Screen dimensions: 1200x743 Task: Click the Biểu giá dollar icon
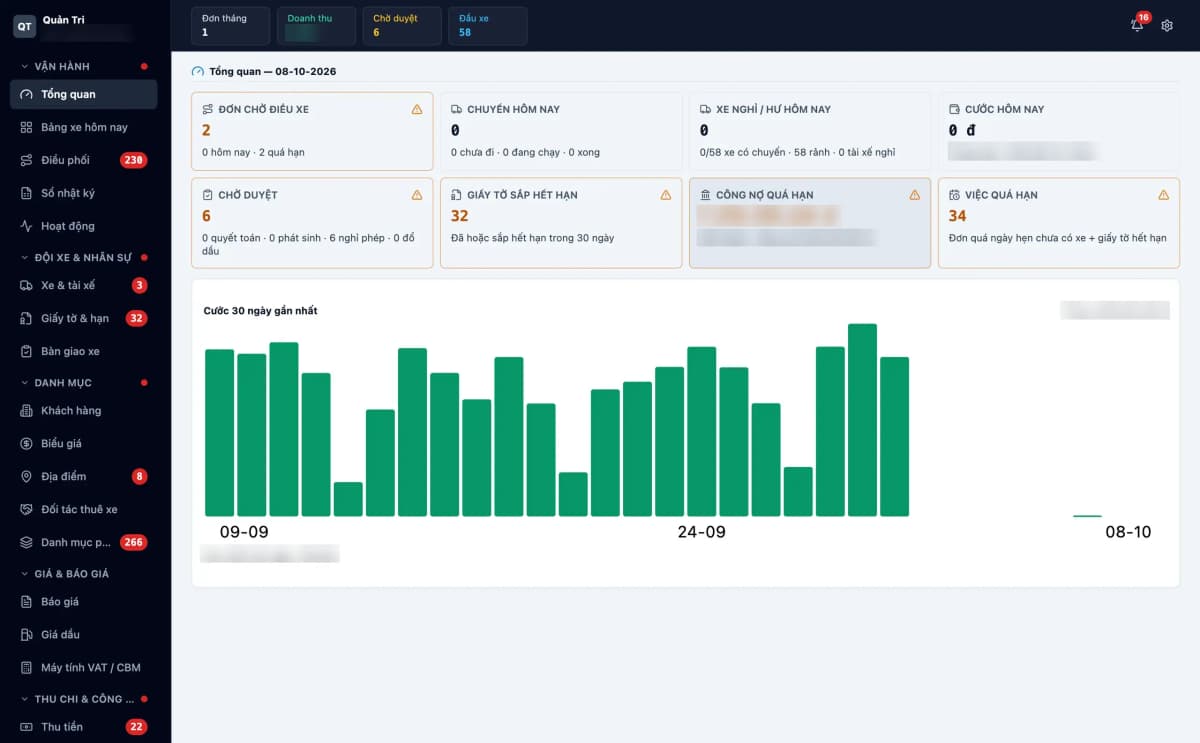[27, 443]
